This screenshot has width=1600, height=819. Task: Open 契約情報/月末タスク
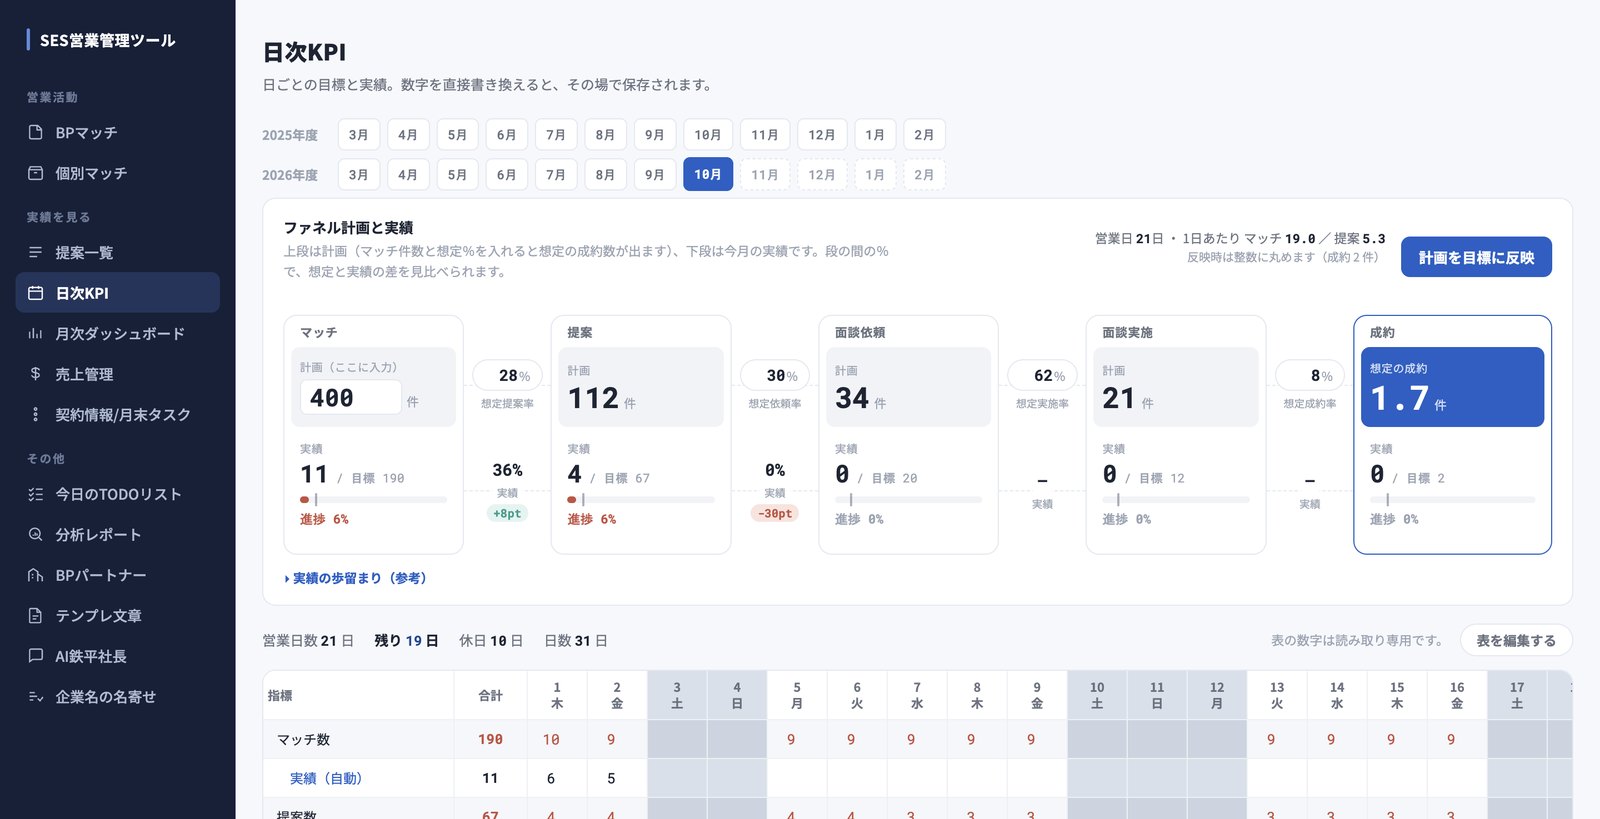118,414
